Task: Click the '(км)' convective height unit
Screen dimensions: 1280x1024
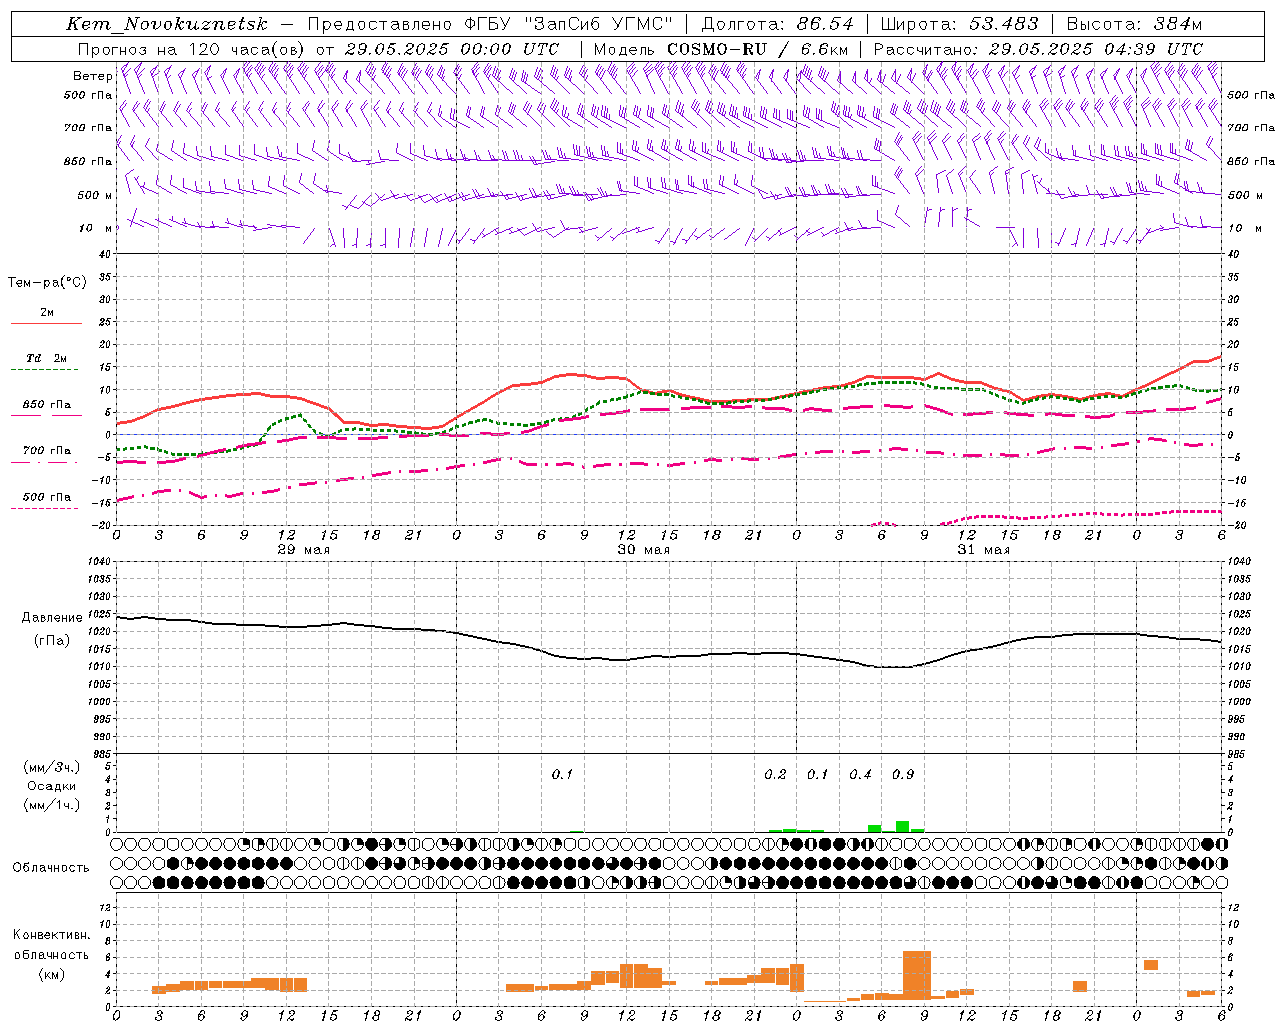Action: (52, 974)
